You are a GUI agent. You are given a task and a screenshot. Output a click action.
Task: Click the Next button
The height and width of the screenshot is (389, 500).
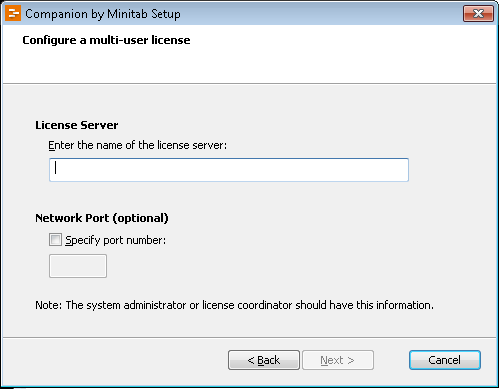(x=338, y=360)
